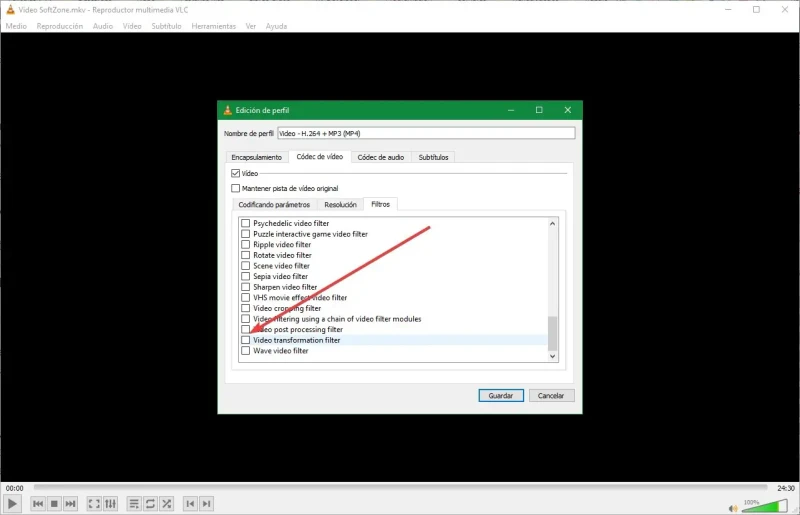Open the Subtítulos tab

pyautogui.click(x=433, y=157)
